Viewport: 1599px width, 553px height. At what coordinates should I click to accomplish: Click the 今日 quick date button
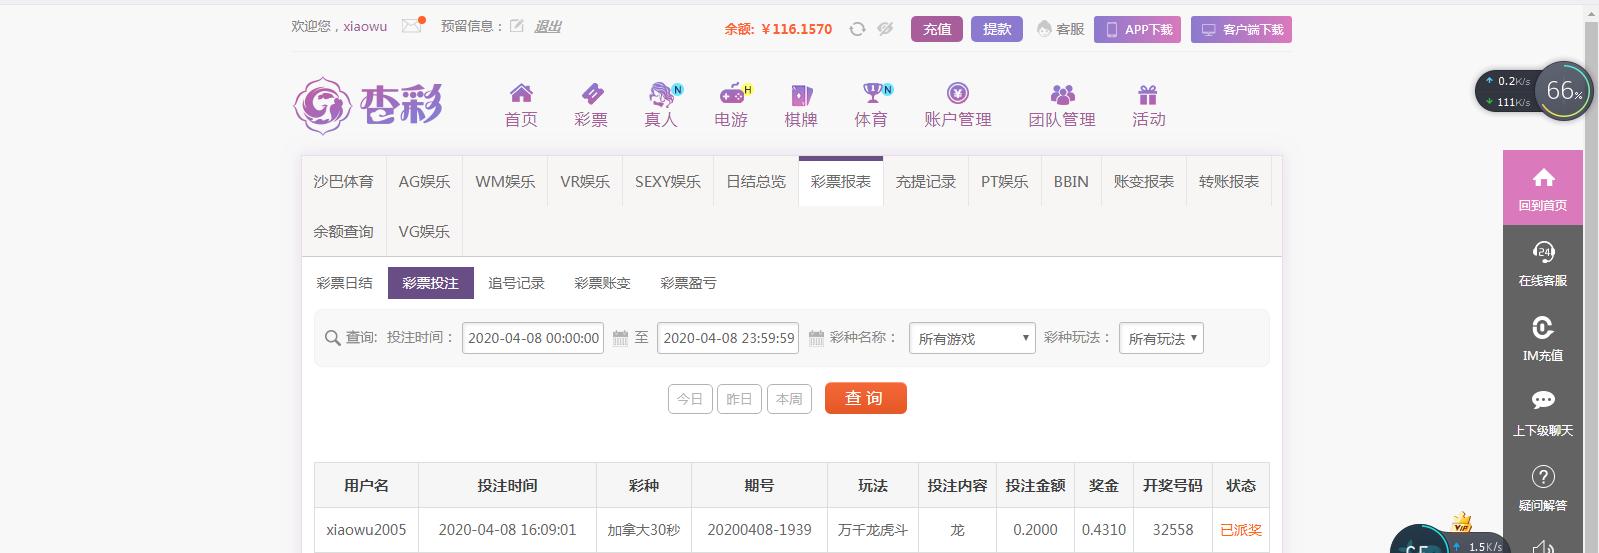point(690,399)
